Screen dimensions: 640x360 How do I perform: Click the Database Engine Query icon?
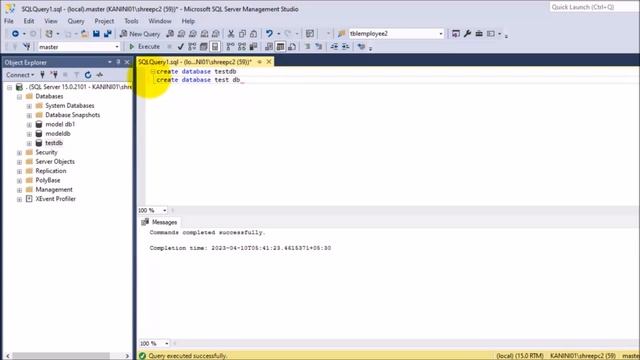coord(170,34)
